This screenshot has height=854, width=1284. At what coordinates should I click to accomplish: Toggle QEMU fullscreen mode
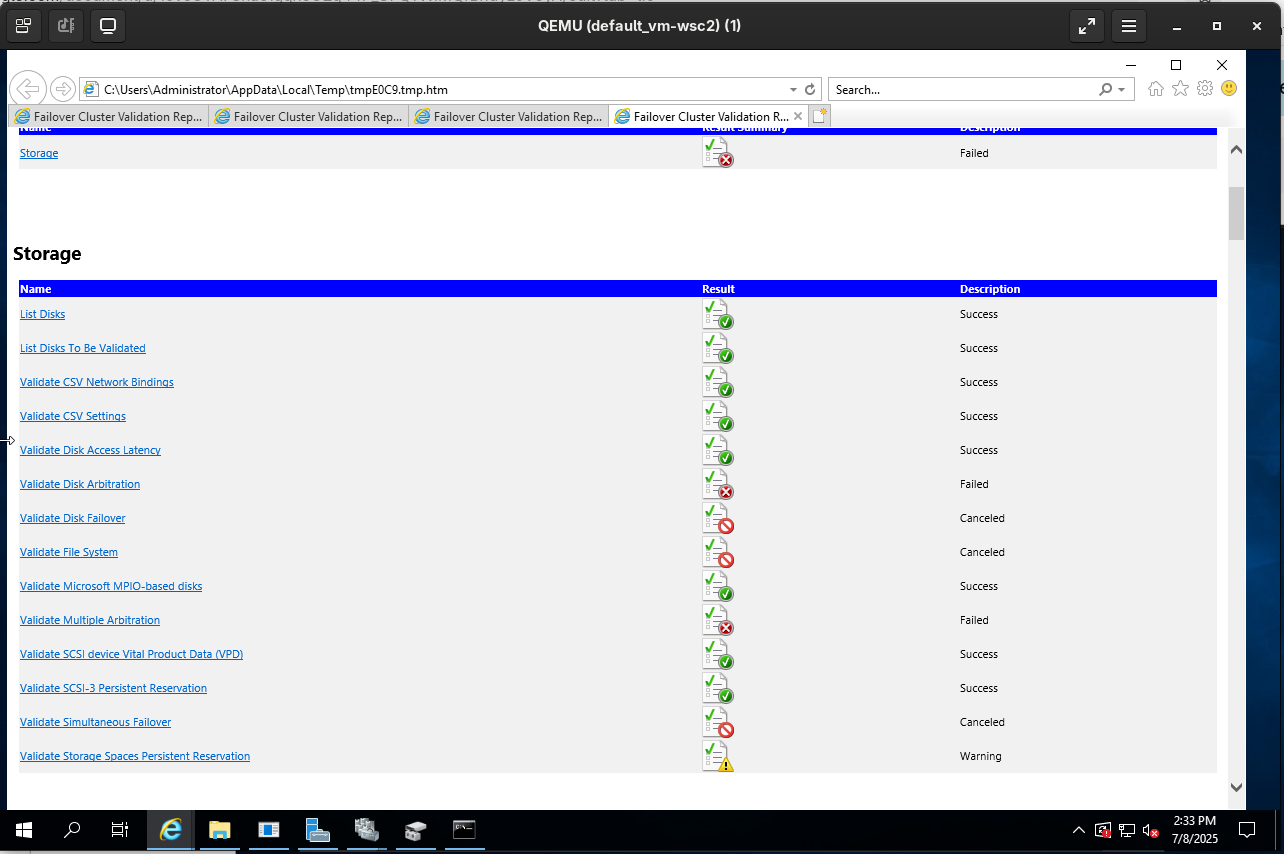click(1087, 26)
